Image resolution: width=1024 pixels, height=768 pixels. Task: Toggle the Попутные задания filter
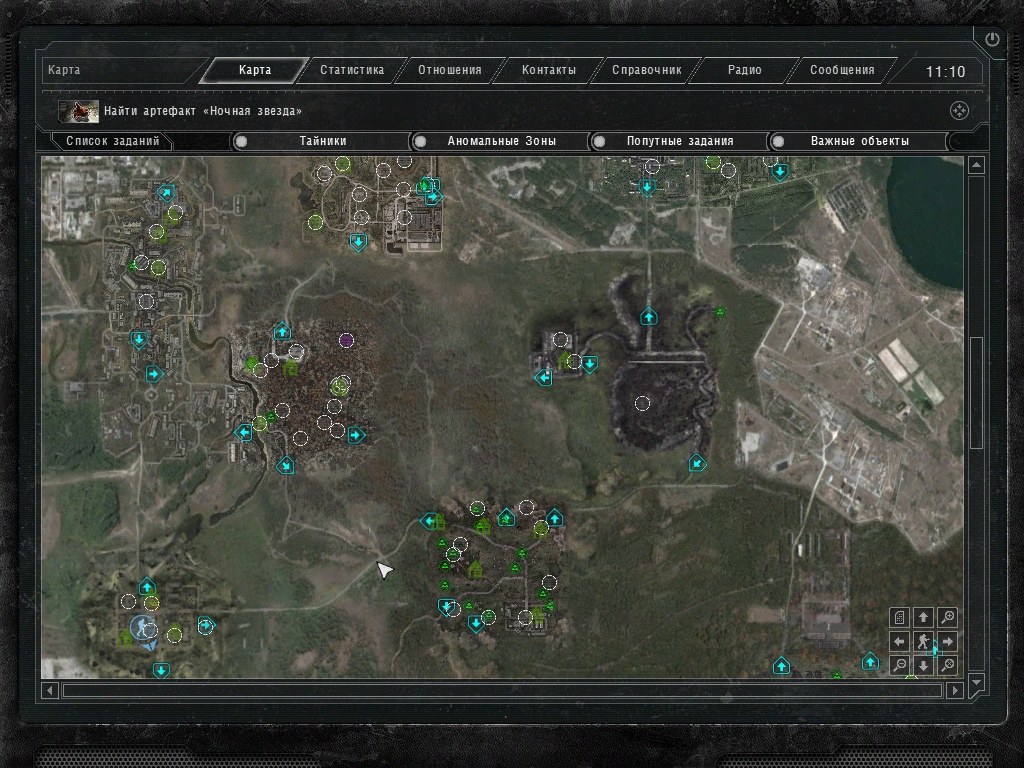point(680,141)
